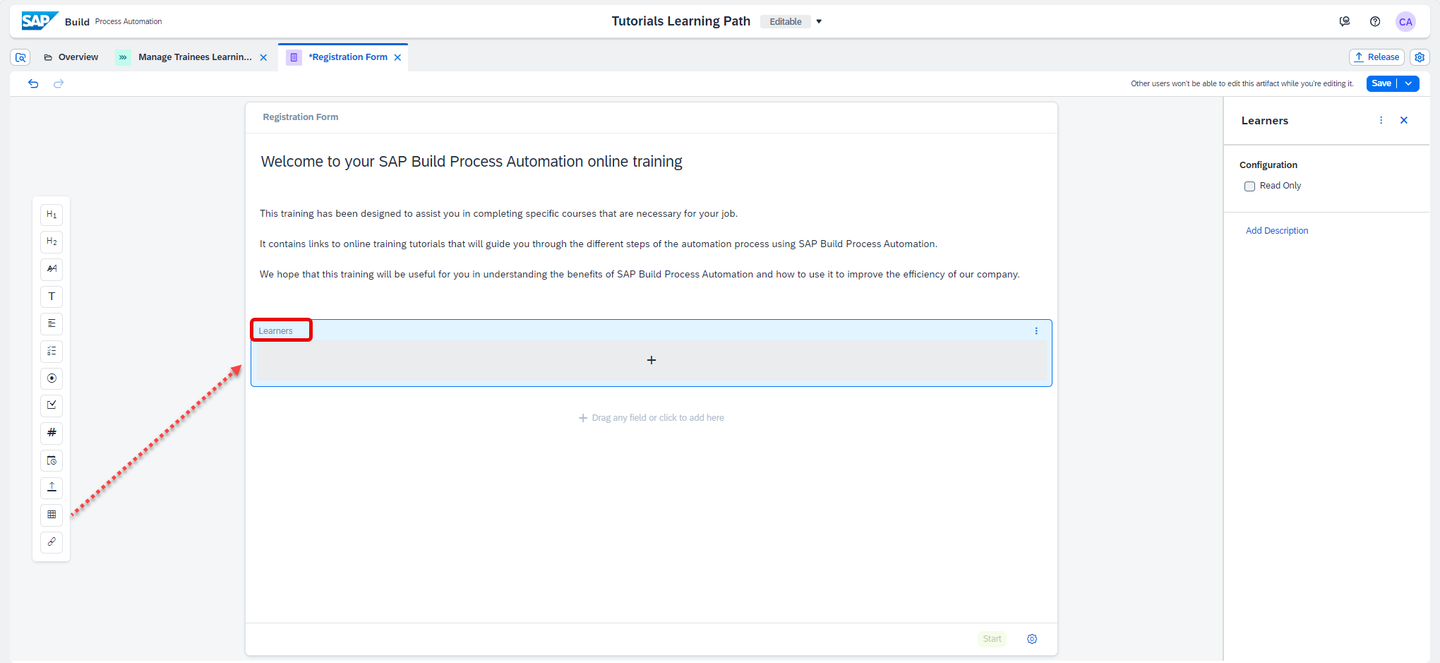The image size is (1440, 663).
Task: Insert a Date/Time field
Action: point(51,460)
